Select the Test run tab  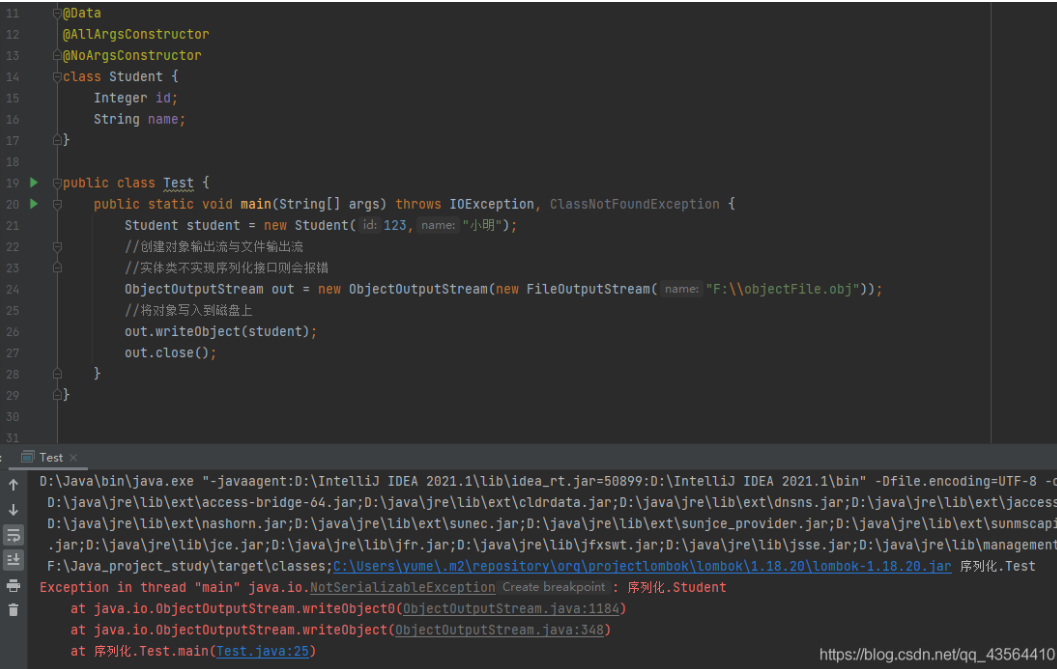[x=51, y=457]
